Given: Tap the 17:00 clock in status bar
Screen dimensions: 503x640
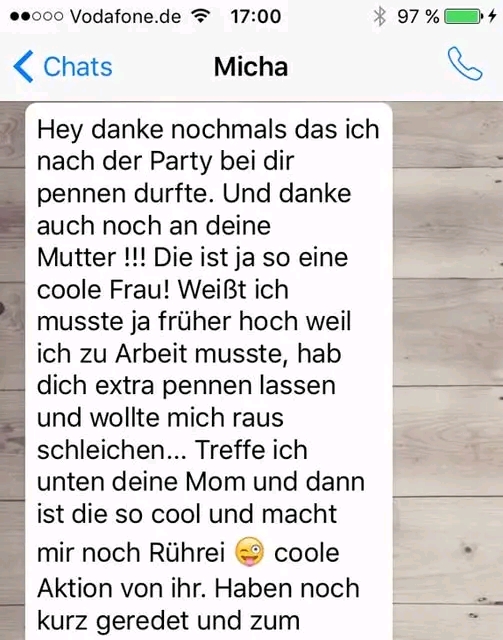Looking at the screenshot, I should 256,17.
